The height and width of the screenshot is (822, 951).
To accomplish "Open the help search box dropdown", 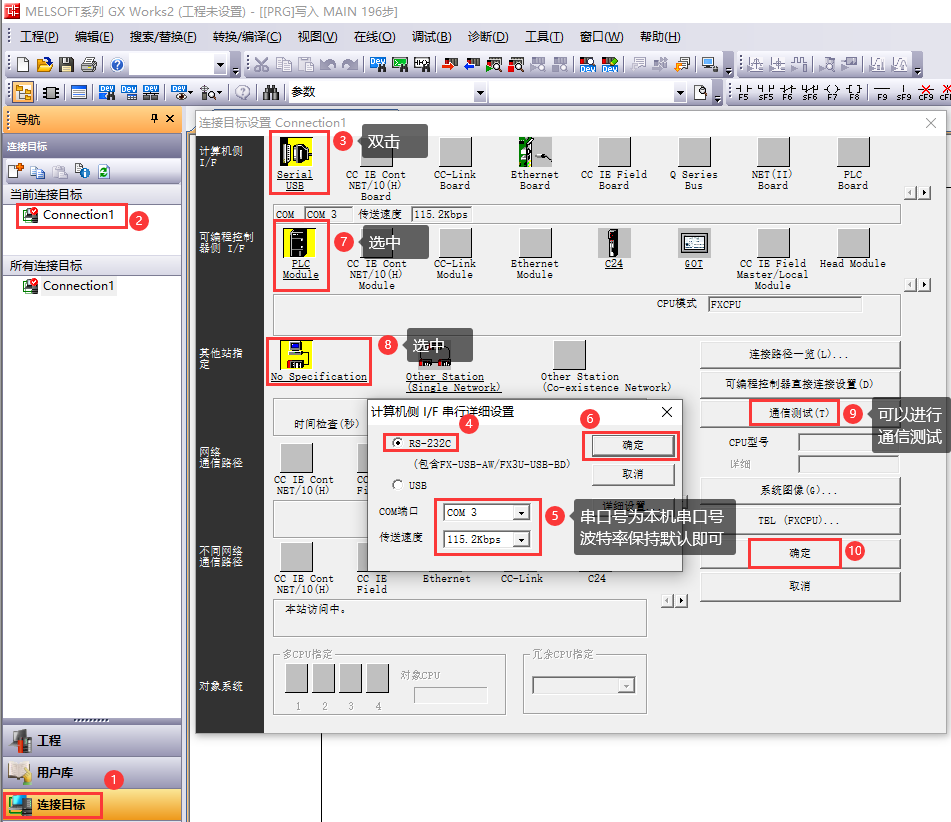I will 220,64.
